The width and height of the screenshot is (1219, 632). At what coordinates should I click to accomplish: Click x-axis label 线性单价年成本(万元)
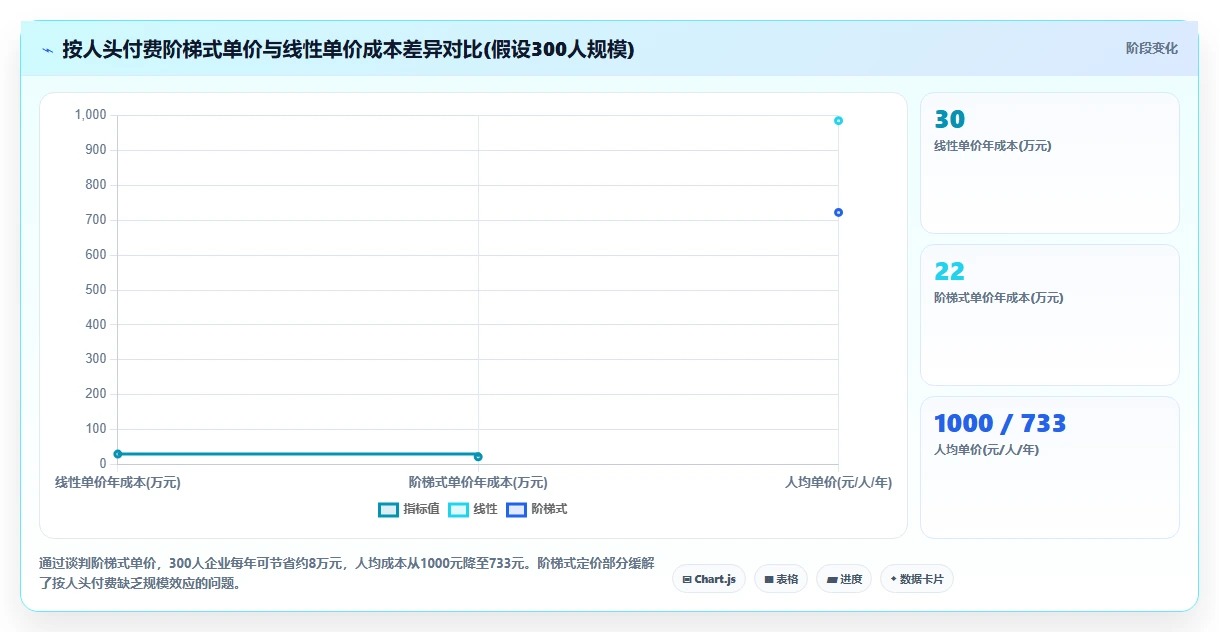(118, 482)
